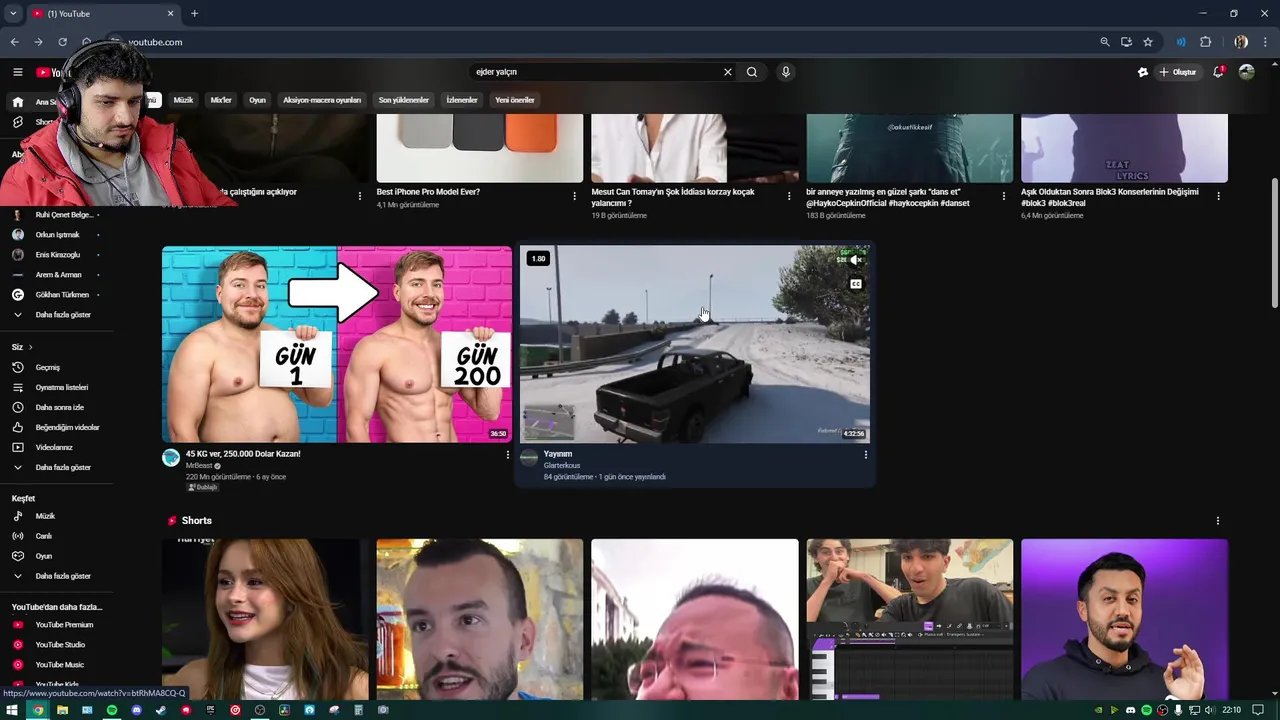Screen dimensions: 1280x720
Task: Select the Mix'ler filter chip
Action: tap(221, 100)
